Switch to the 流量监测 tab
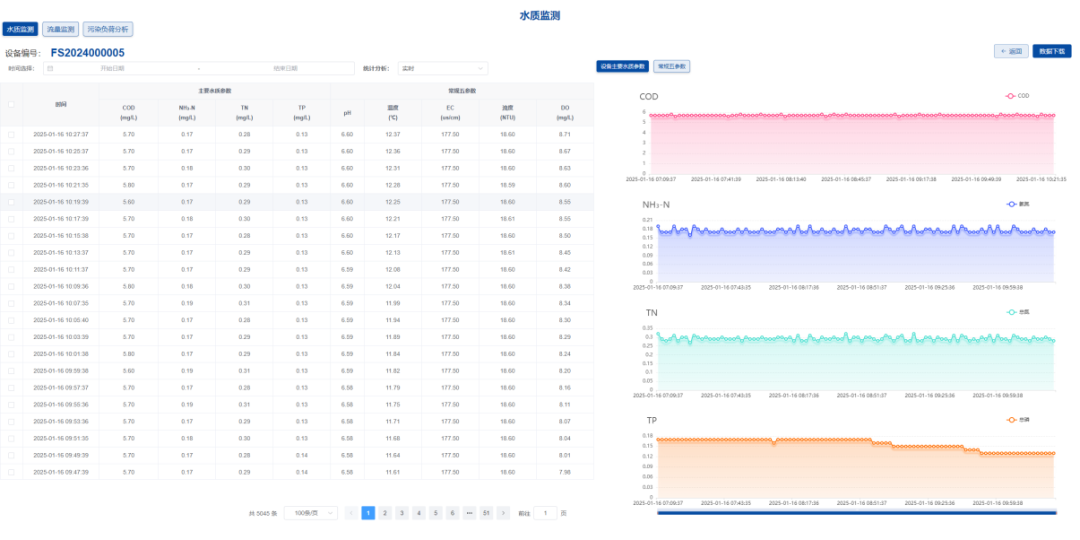 point(60,30)
